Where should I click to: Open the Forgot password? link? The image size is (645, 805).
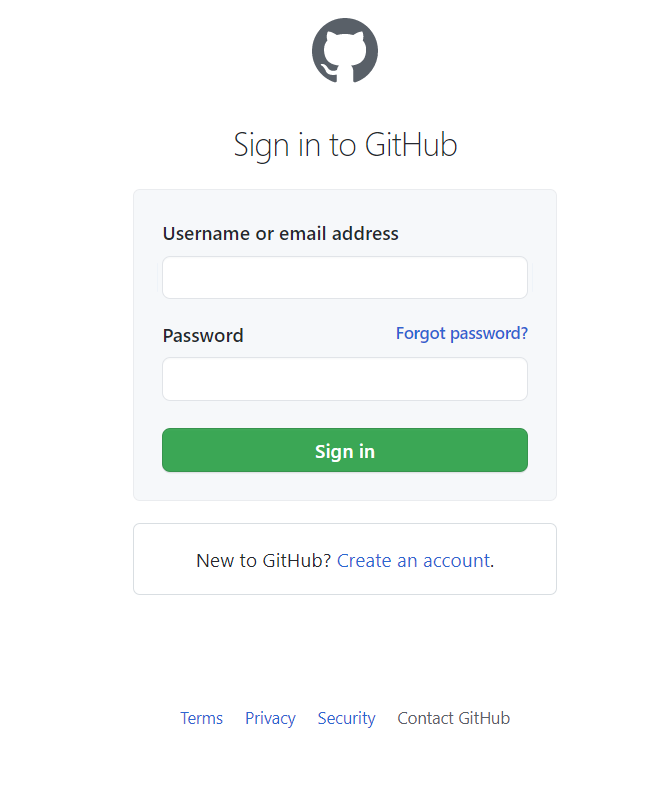pos(462,334)
